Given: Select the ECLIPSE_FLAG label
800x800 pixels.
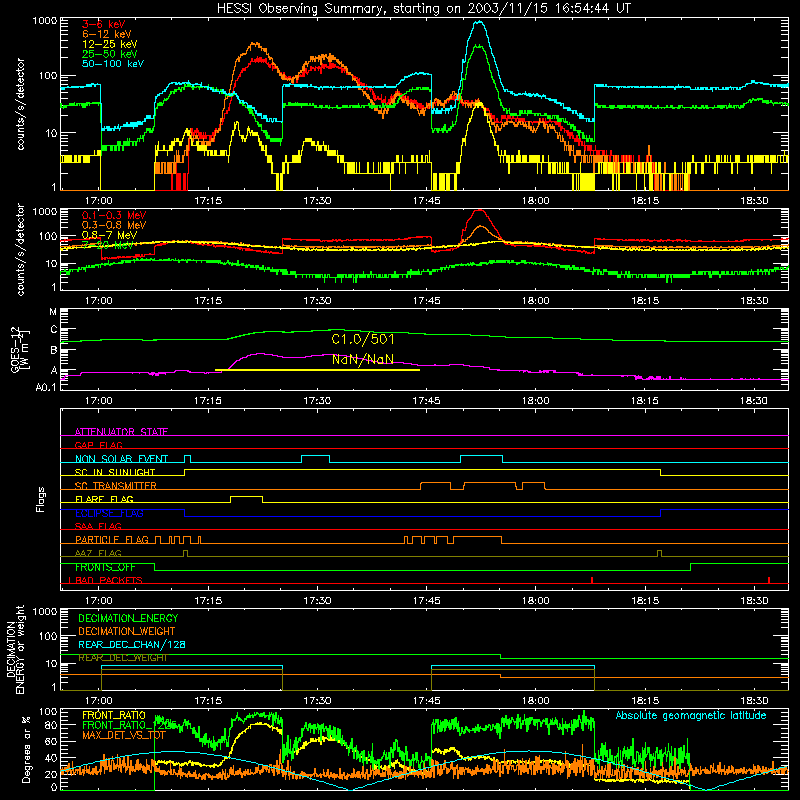Looking at the screenshot, I should tap(109, 513).
